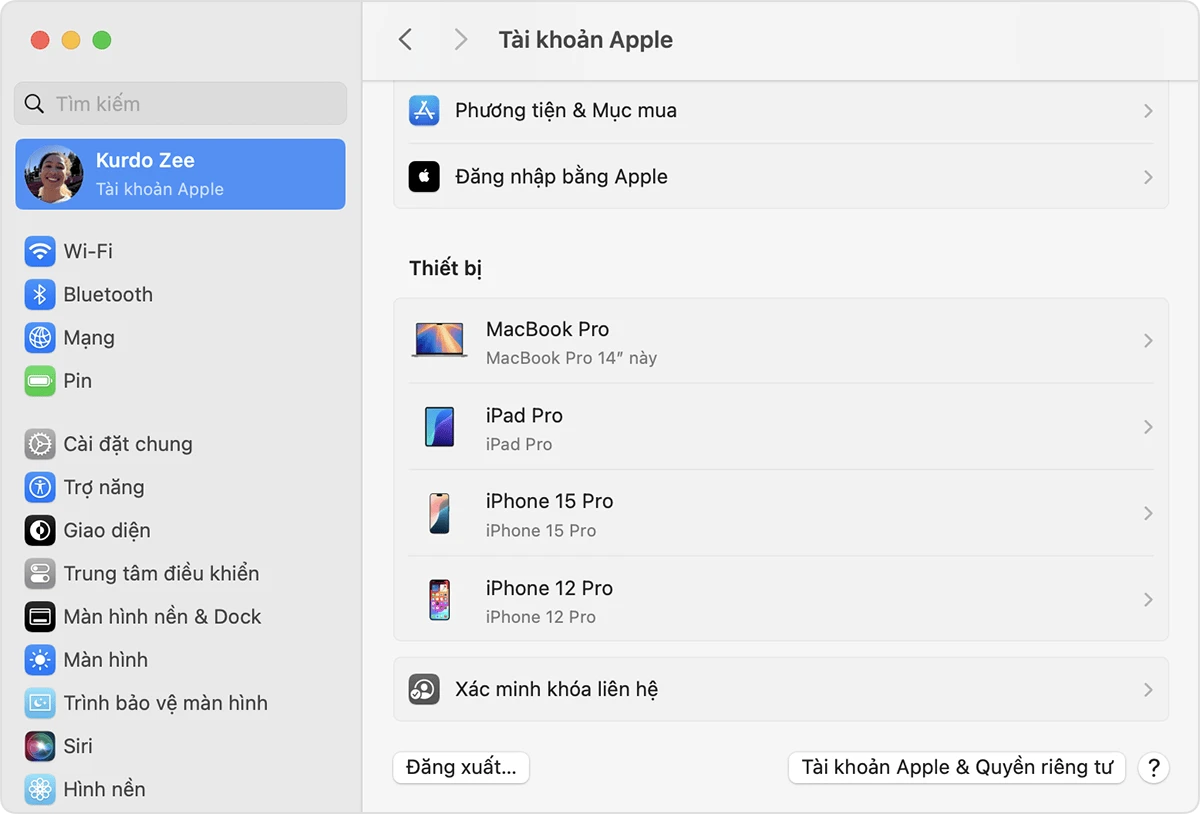Click the Đăng xuất button
1200x814 pixels.
tap(461, 767)
